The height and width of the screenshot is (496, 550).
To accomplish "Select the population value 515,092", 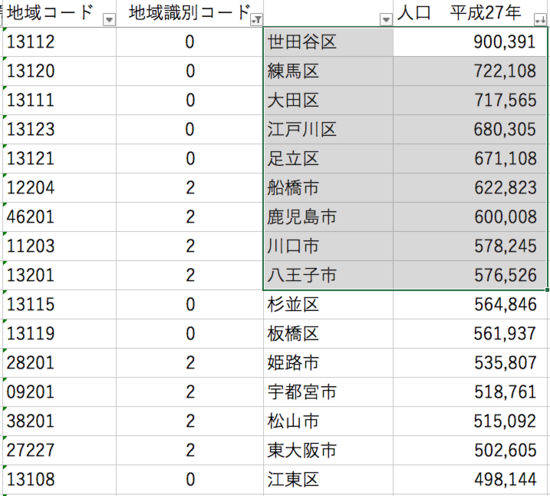I will click(470, 421).
